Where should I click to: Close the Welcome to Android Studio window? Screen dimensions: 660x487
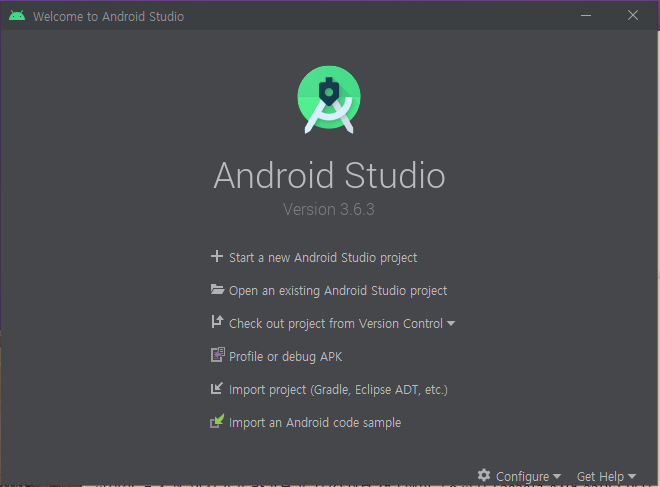click(633, 16)
